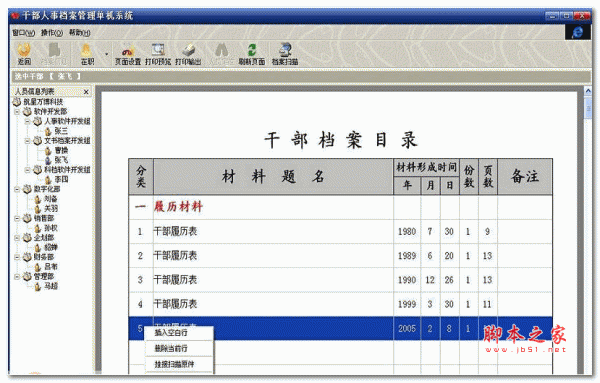Select the root node 航星万博科技
Viewport: 600px width, 383px height.
point(43,102)
